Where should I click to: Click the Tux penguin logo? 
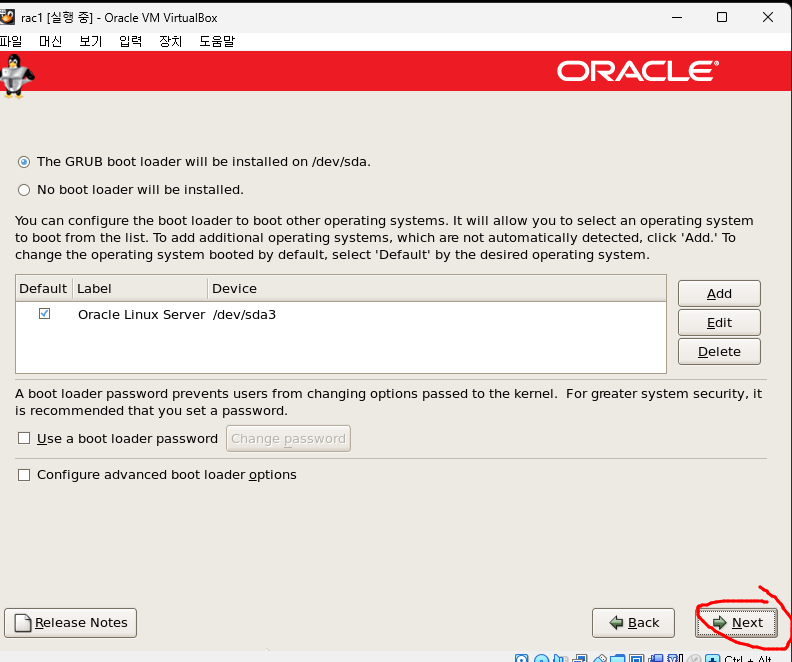tap(17, 76)
